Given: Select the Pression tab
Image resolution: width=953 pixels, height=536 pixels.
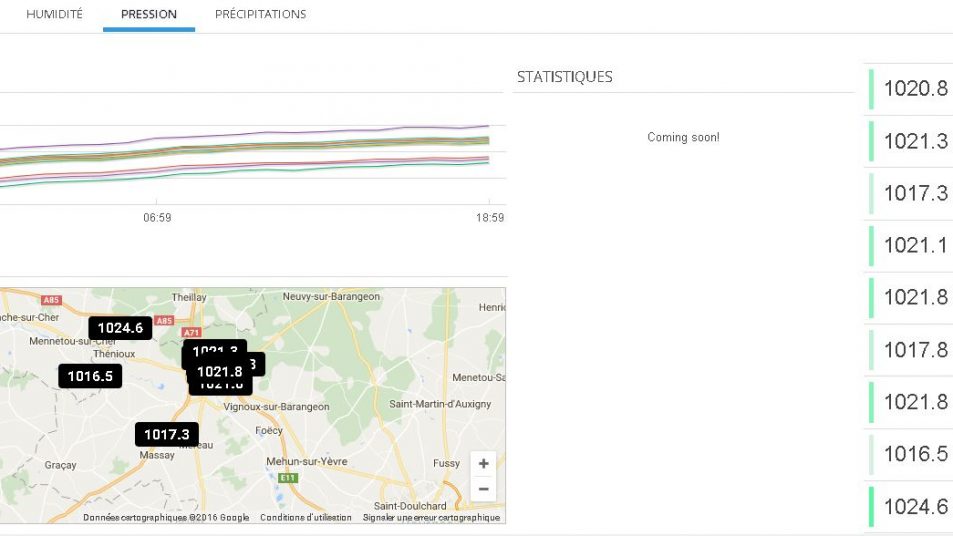Looking at the screenshot, I should coord(148,15).
